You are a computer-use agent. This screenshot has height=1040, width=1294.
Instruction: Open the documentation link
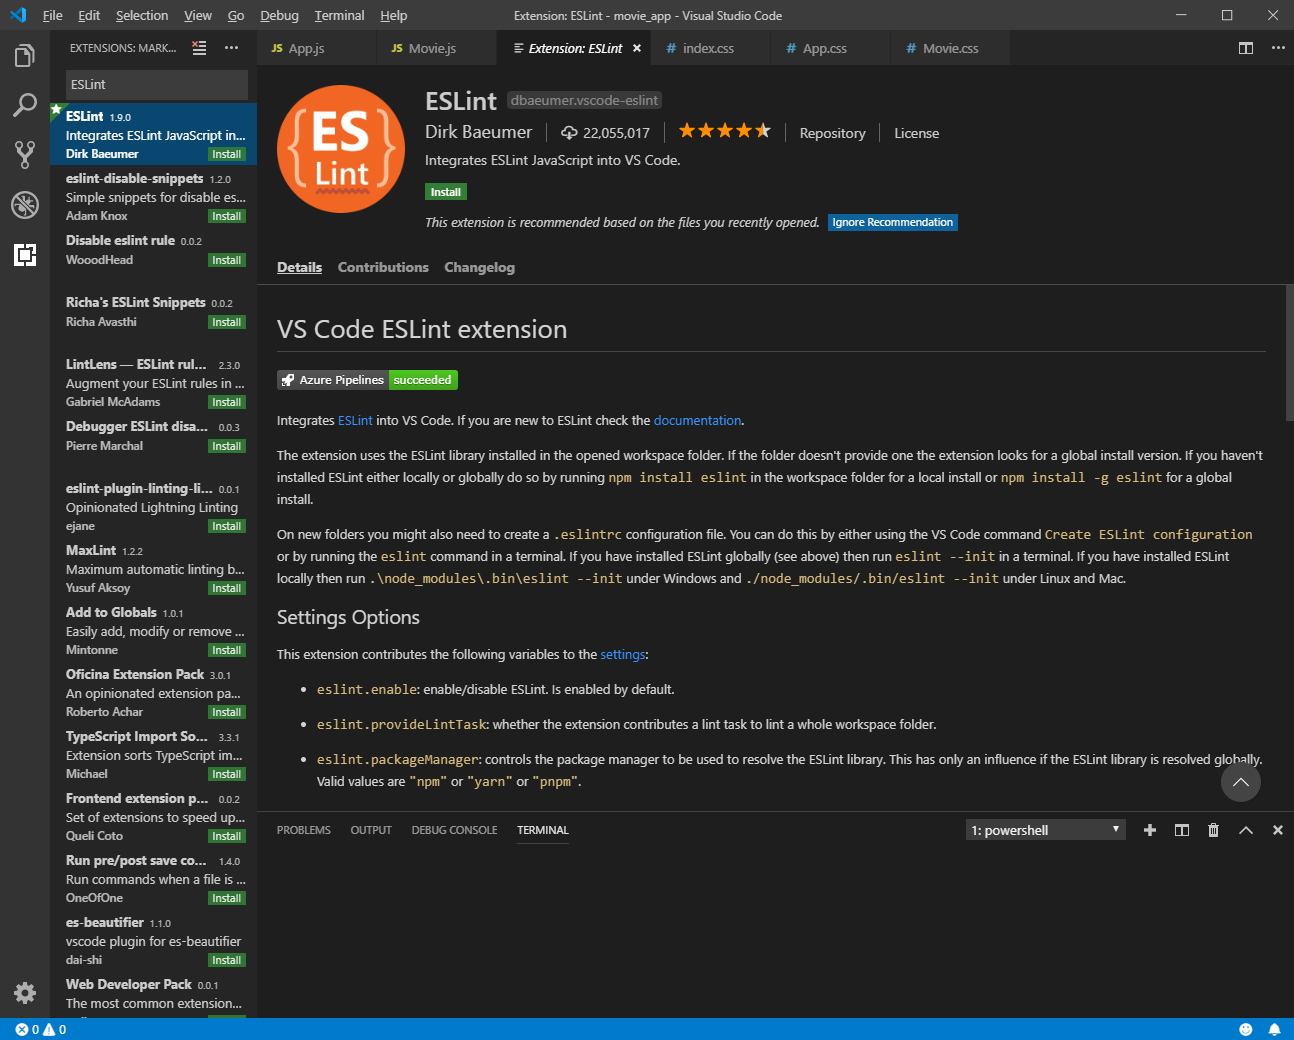pos(697,420)
